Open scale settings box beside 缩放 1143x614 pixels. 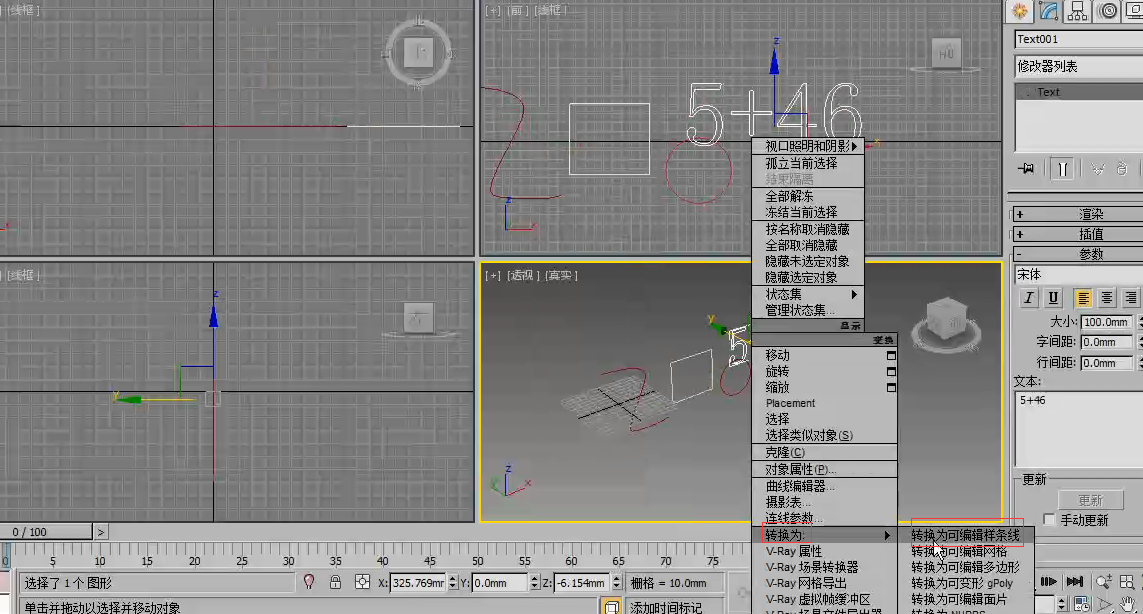(x=891, y=388)
